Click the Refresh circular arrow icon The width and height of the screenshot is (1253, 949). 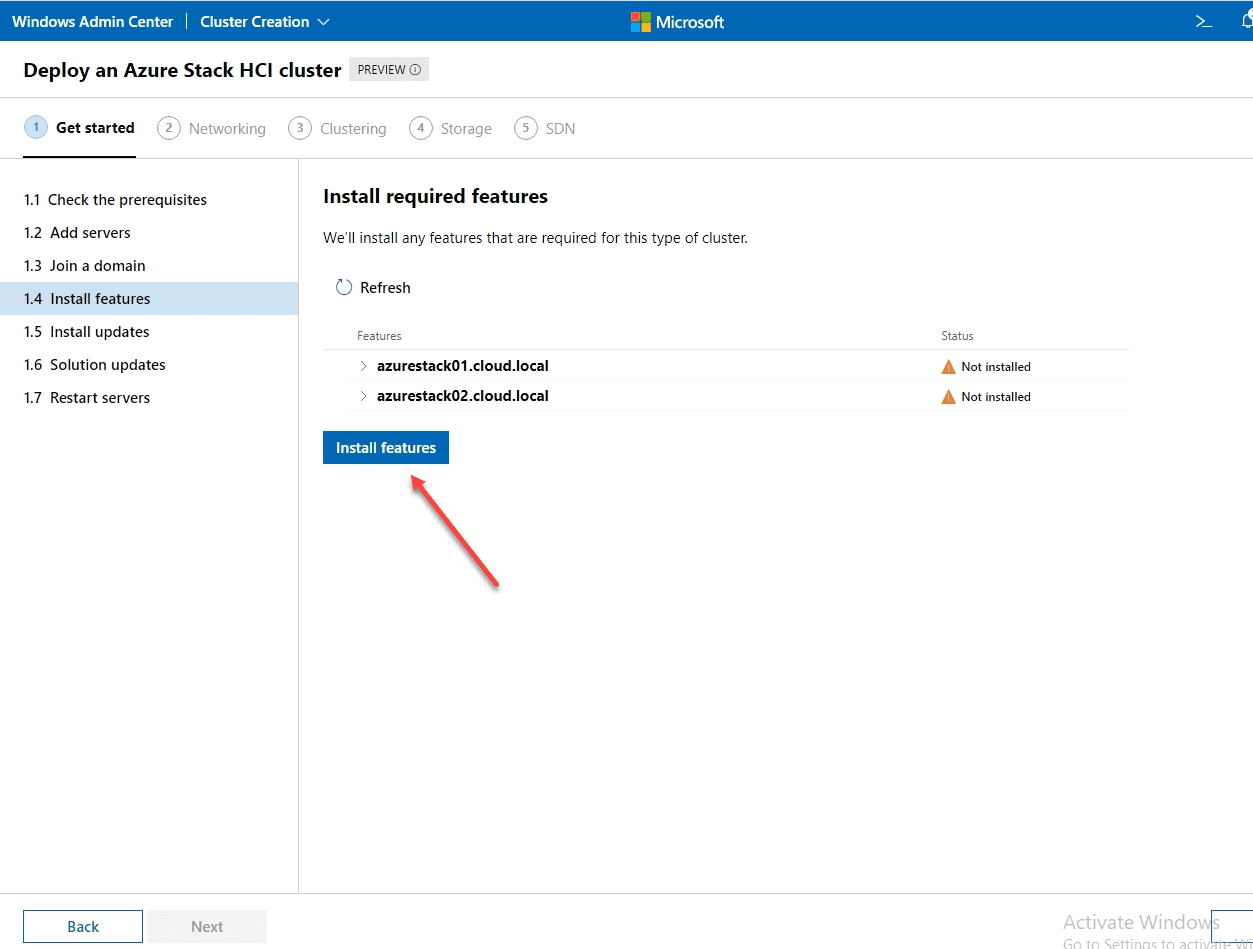tap(344, 288)
